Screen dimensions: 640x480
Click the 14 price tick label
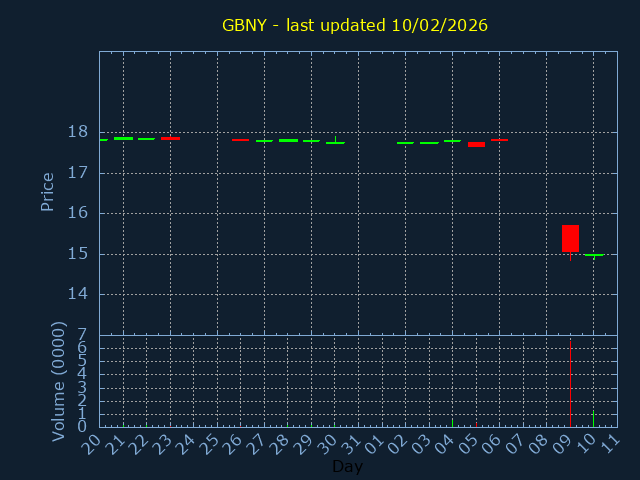[77, 294]
